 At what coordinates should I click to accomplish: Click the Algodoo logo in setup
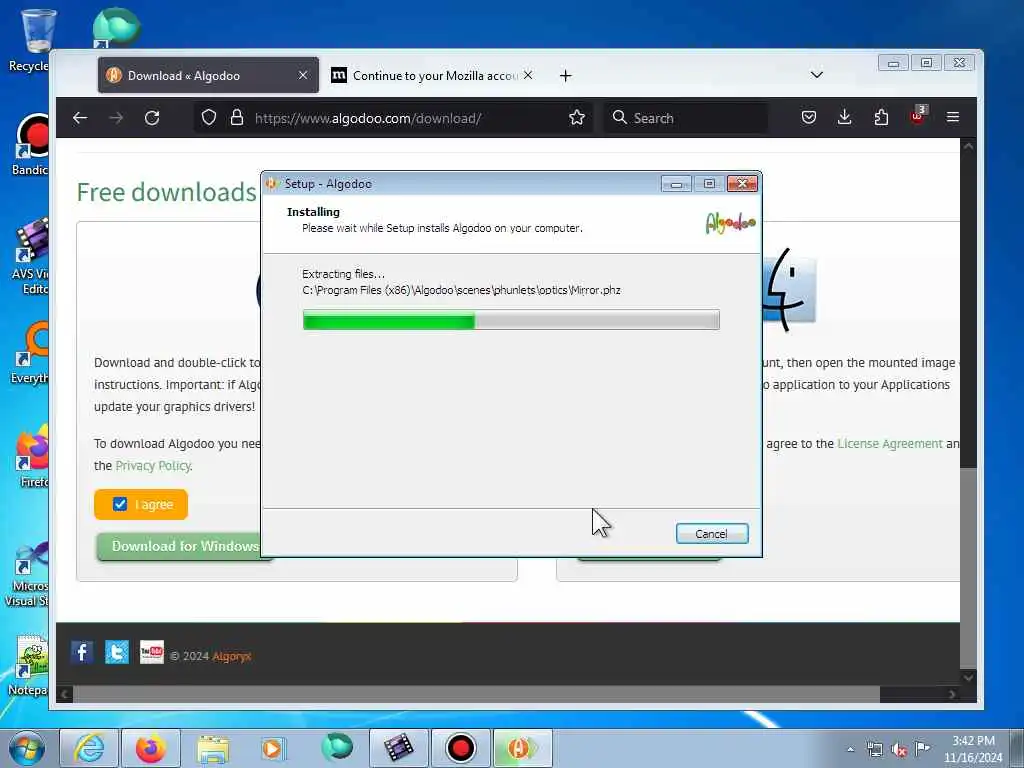(x=731, y=223)
